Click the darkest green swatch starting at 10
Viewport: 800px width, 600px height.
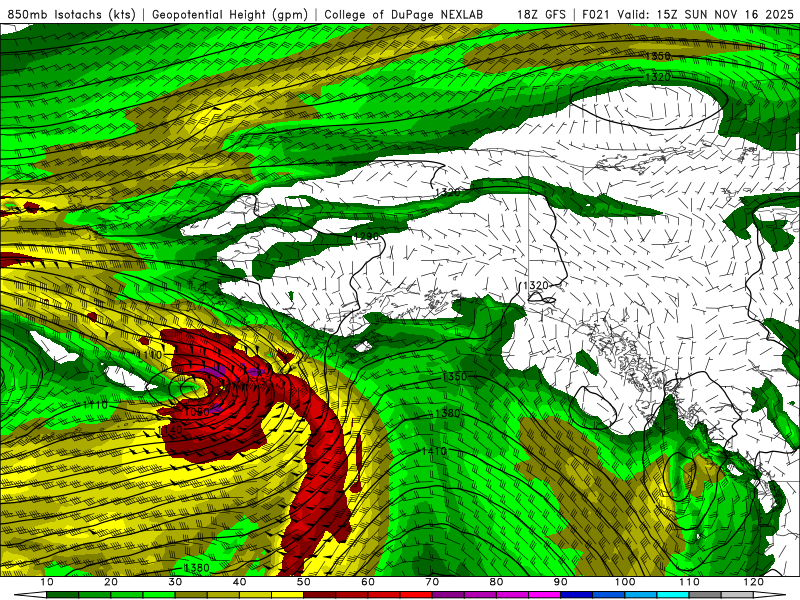(x=62, y=595)
